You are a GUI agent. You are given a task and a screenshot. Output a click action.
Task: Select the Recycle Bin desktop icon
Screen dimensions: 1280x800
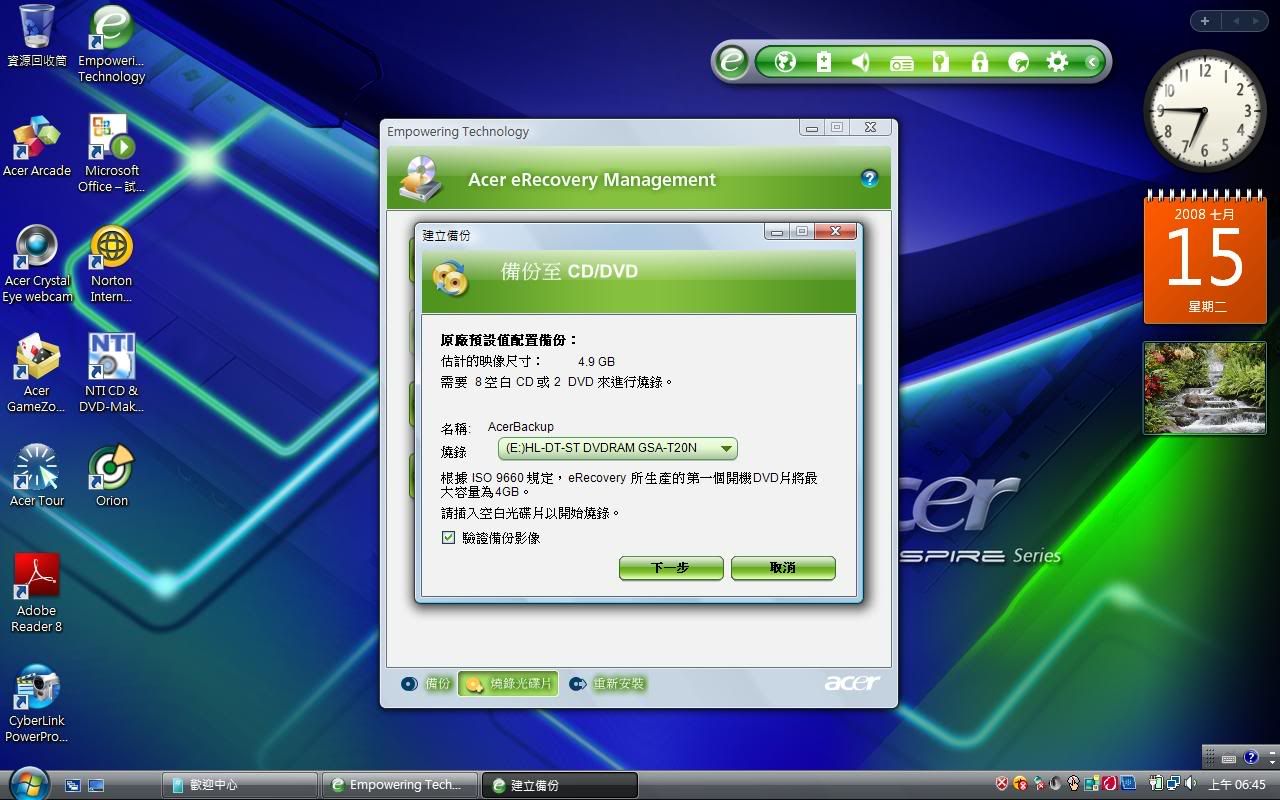pyautogui.click(x=37, y=36)
